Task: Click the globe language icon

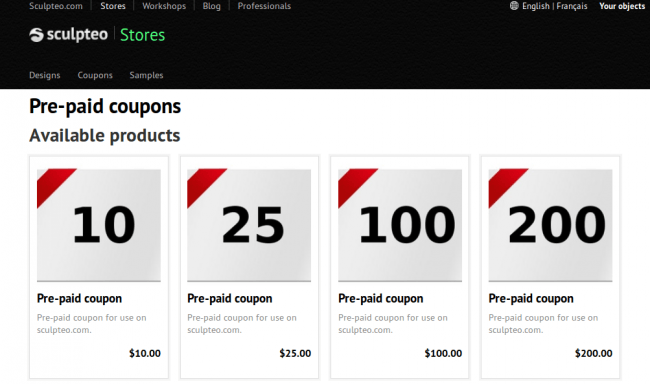Action: coord(514,6)
